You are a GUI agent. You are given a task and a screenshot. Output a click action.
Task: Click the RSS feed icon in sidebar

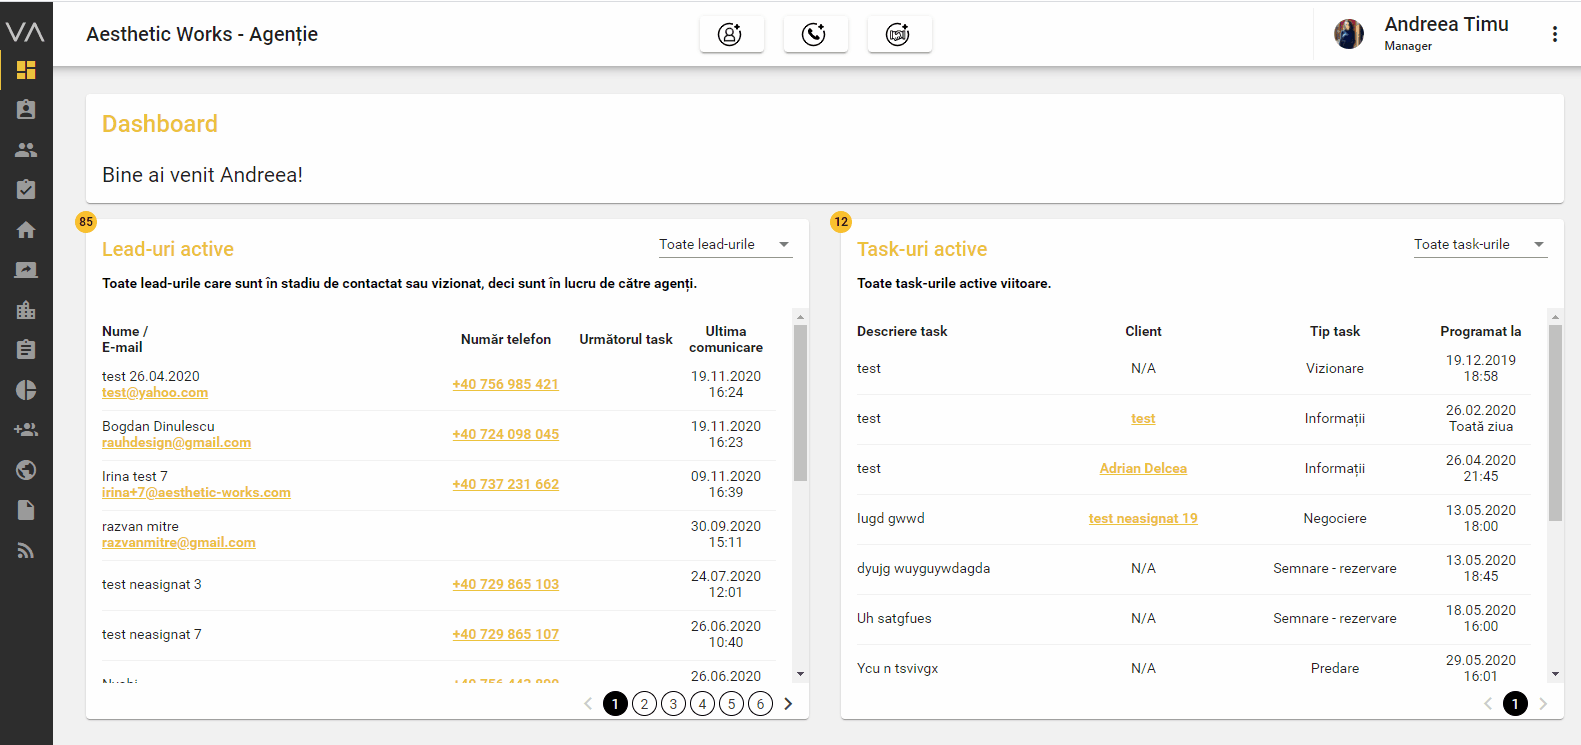[26, 550]
